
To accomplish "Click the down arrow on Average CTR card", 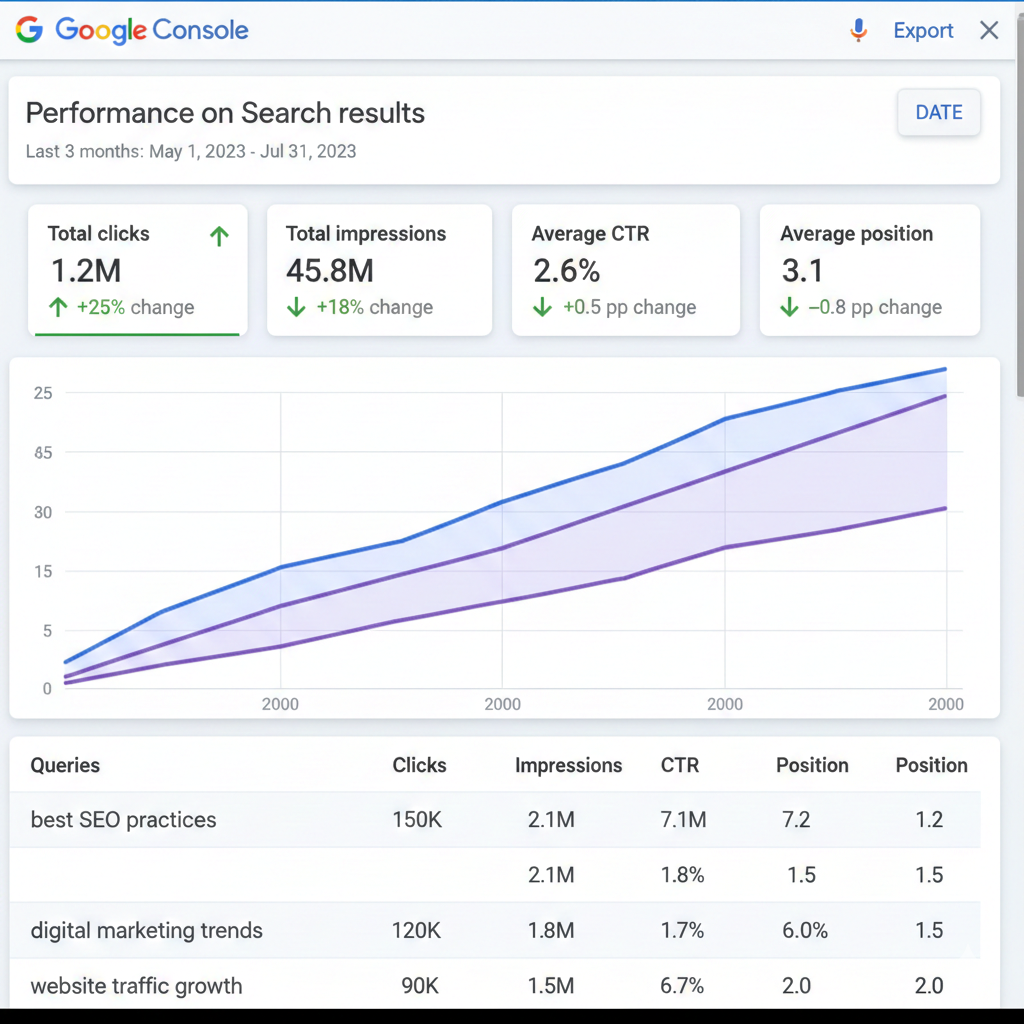I will pos(541,307).
